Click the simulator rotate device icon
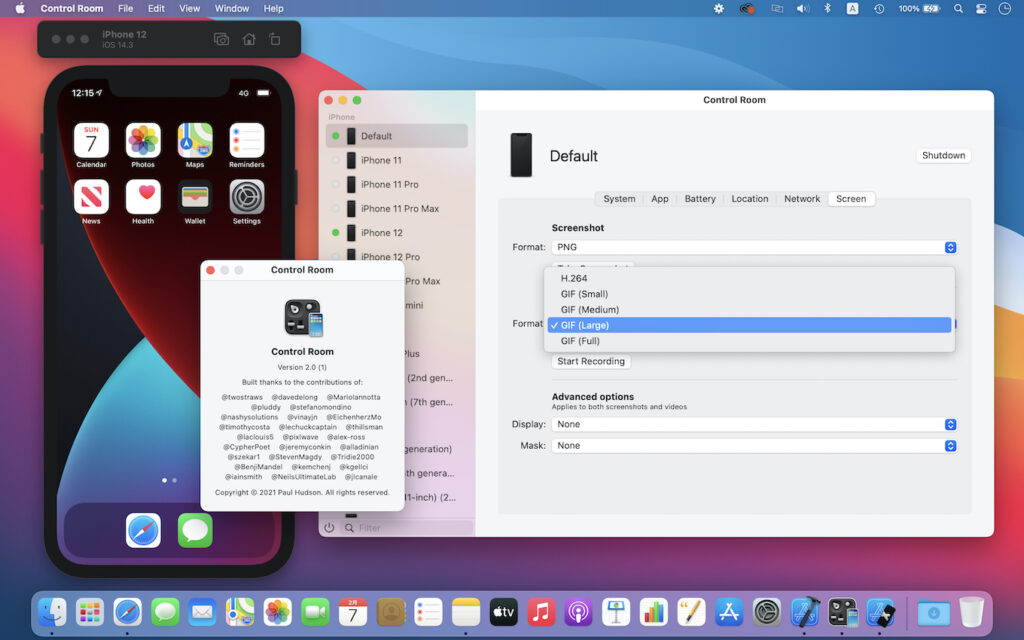The height and width of the screenshot is (640, 1024). coord(275,39)
